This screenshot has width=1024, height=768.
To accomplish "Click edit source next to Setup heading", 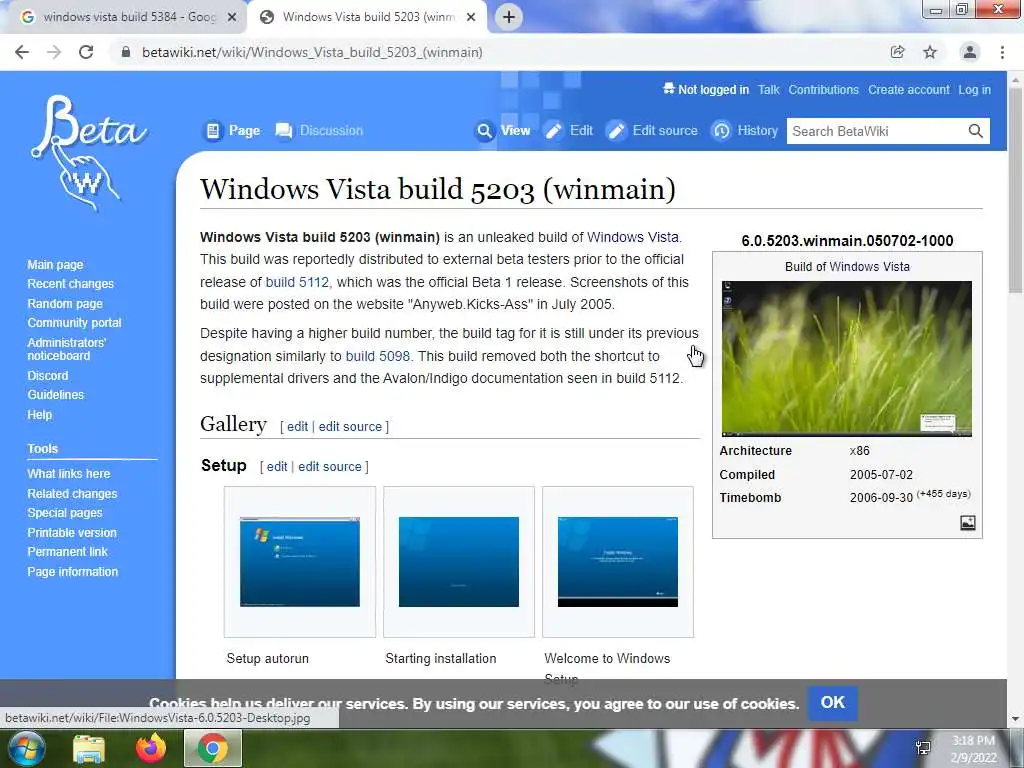I will (330, 466).
